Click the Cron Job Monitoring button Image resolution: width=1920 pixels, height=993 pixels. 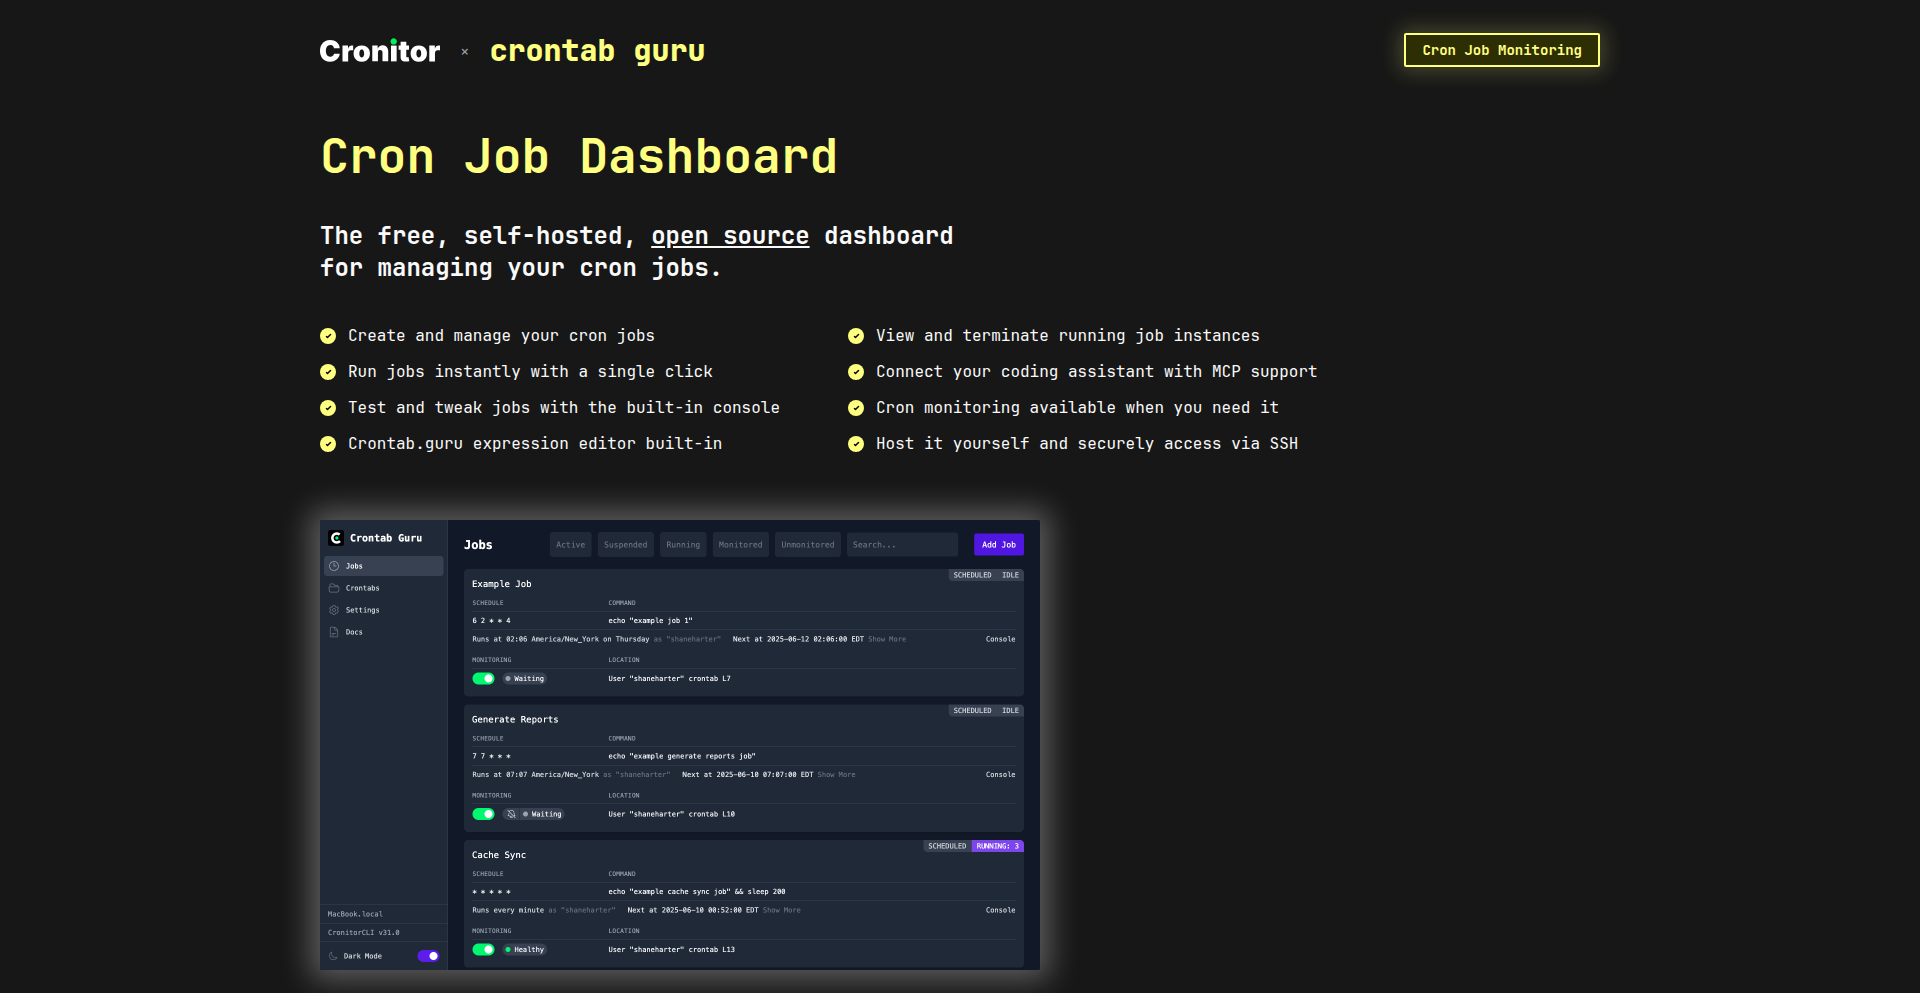(1501, 50)
